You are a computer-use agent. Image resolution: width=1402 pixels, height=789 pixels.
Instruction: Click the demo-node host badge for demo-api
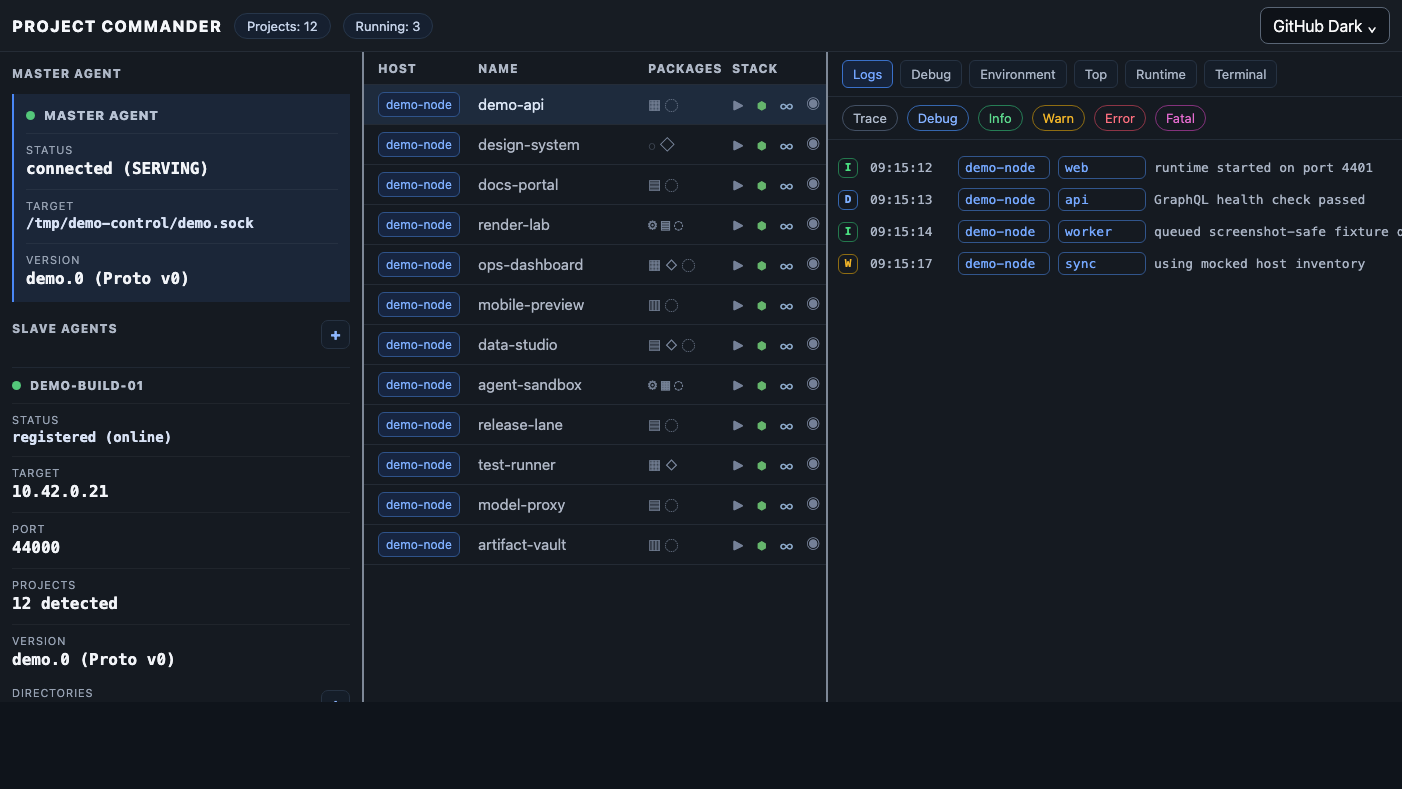pos(419,105)
